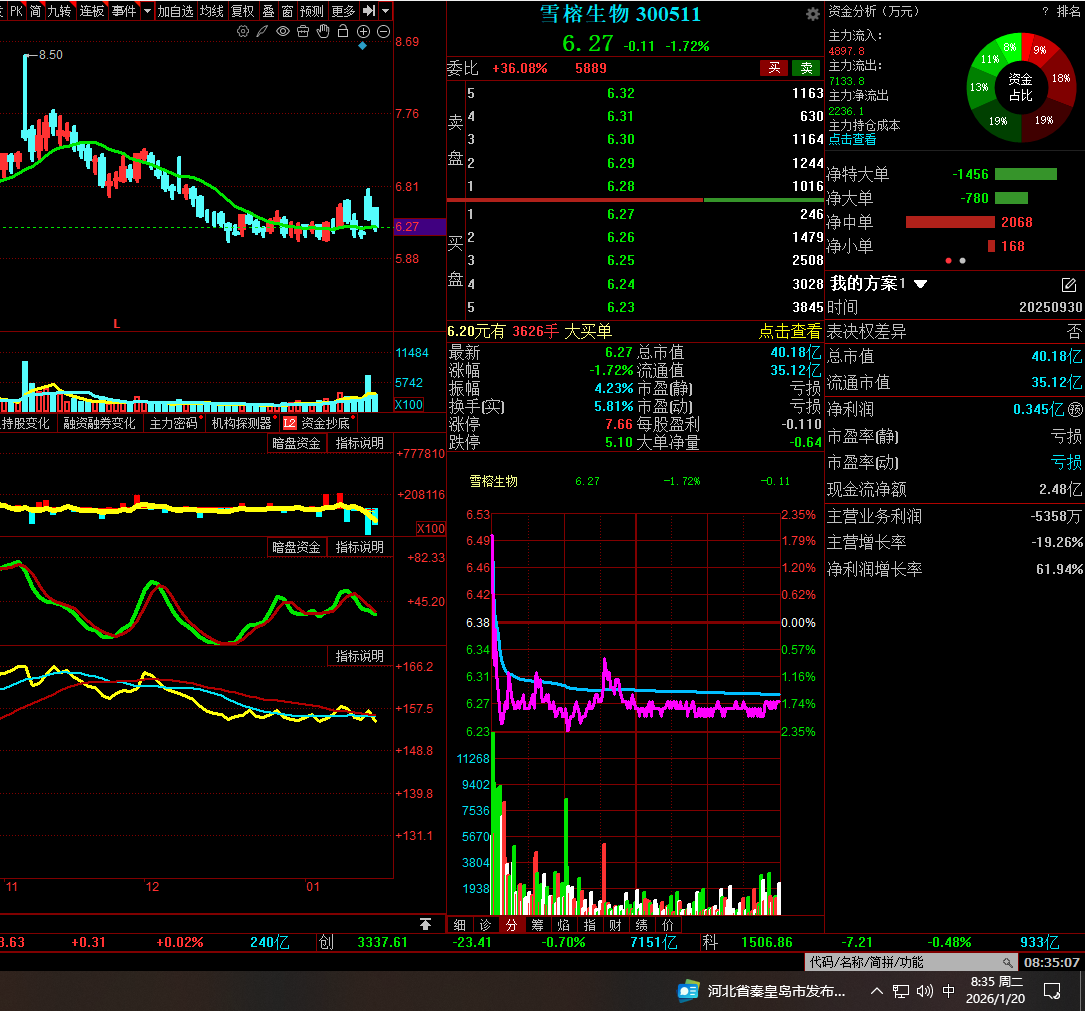
Task: Switch to 焰 tab
Action: [563, 925]
